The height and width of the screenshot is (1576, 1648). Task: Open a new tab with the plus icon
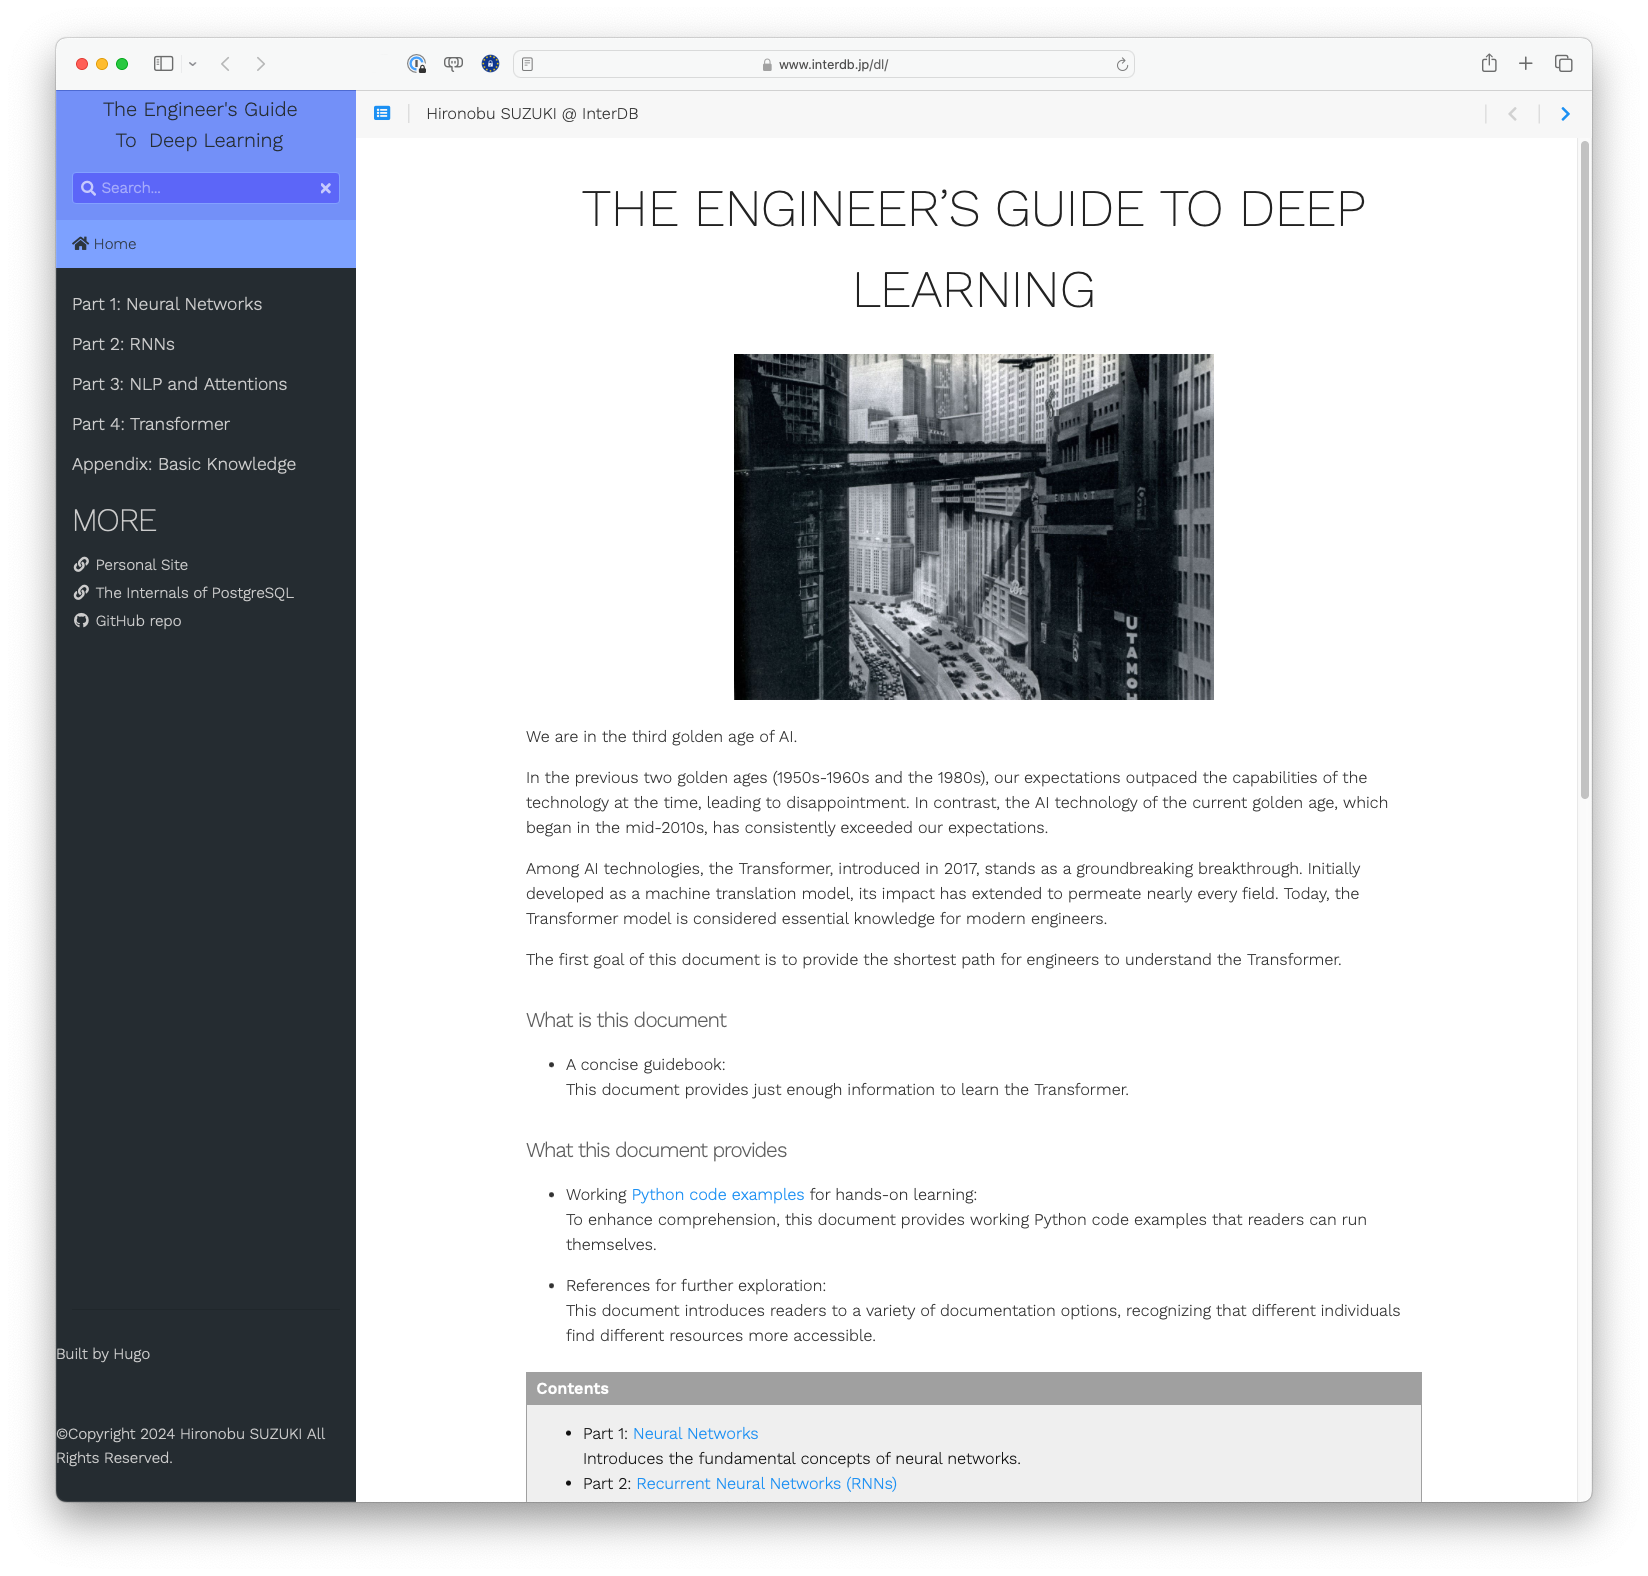(1526, 63)
